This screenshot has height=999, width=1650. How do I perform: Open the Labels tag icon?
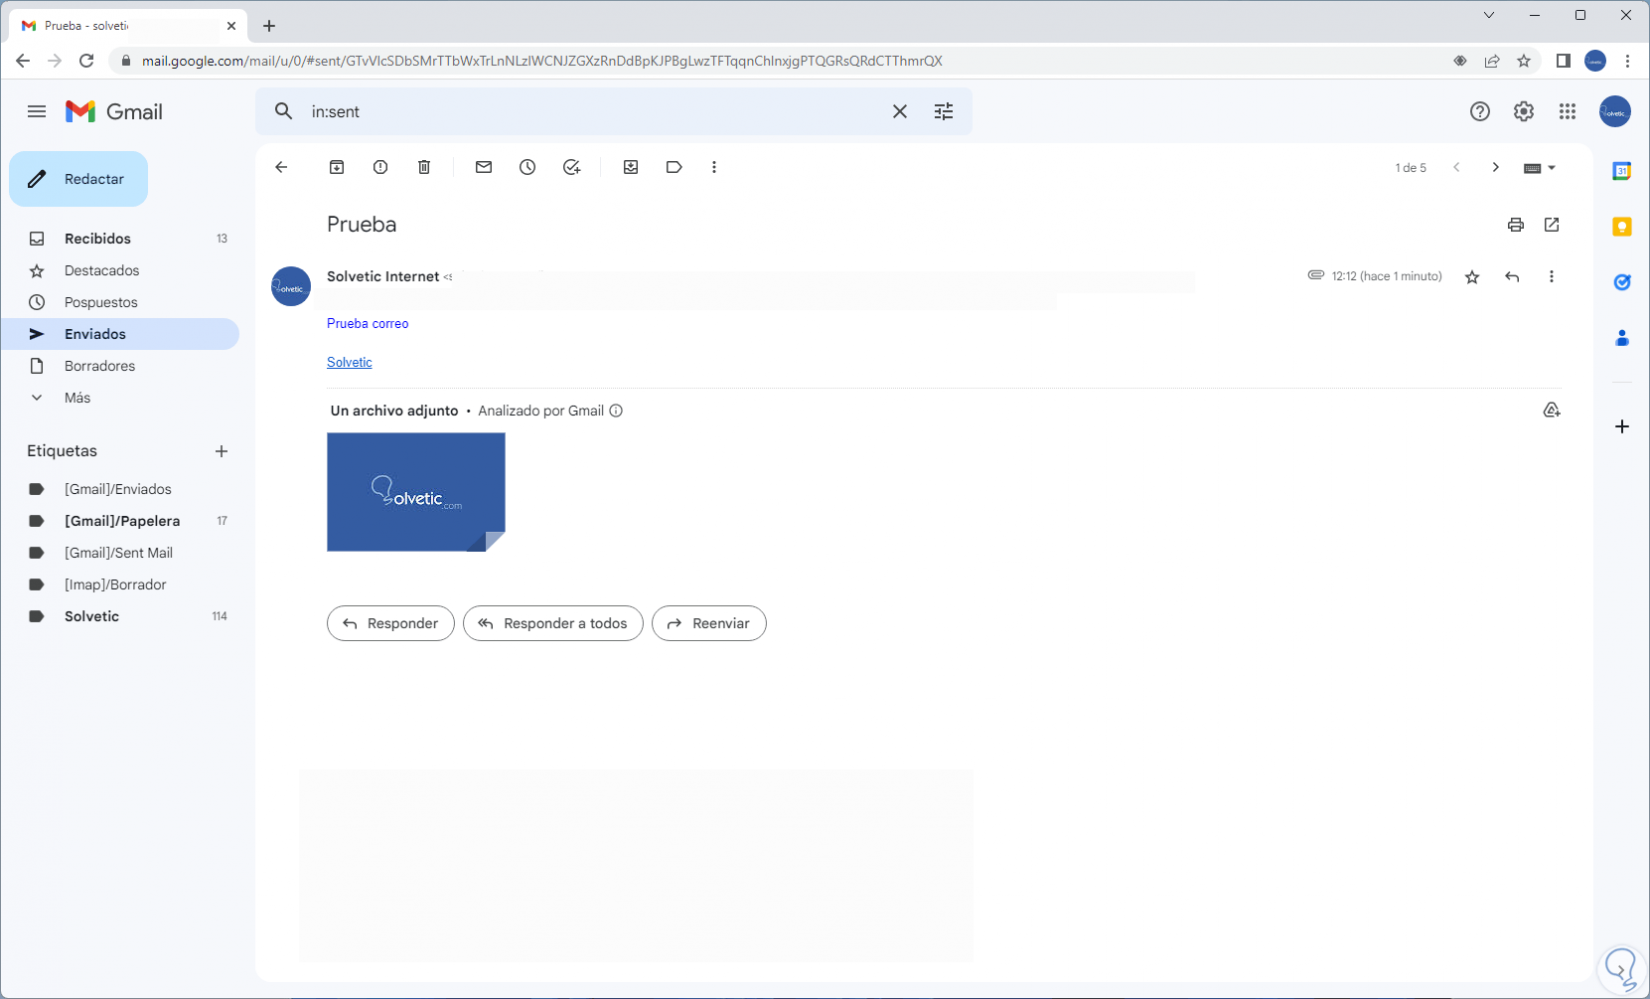(674, 167)
